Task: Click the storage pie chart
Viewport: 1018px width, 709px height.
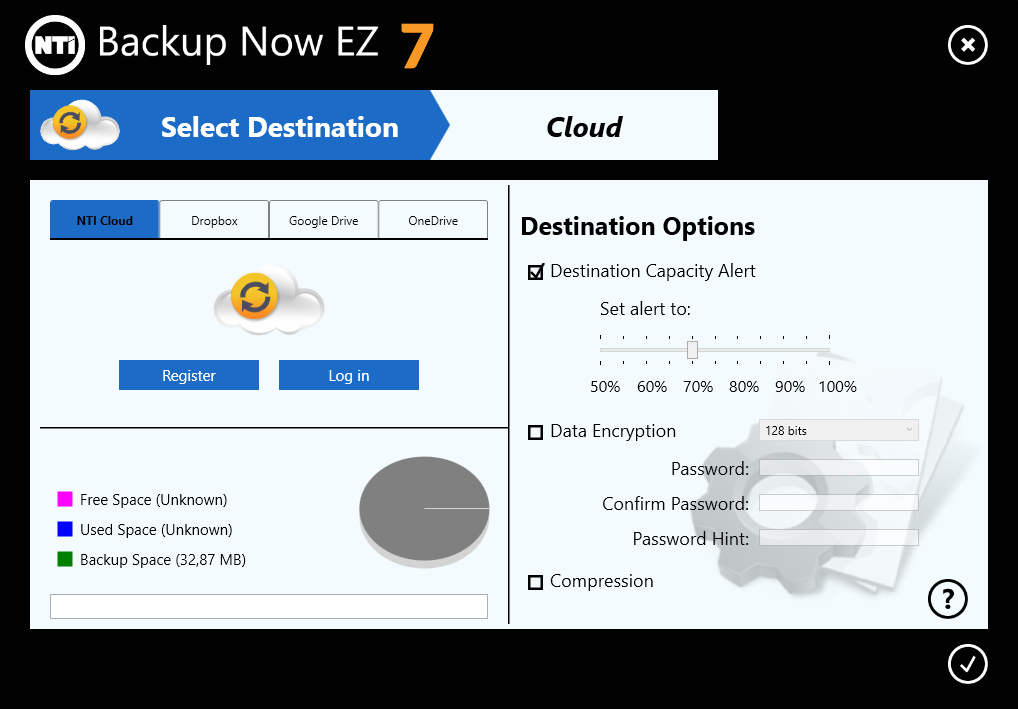Action: 424,509
